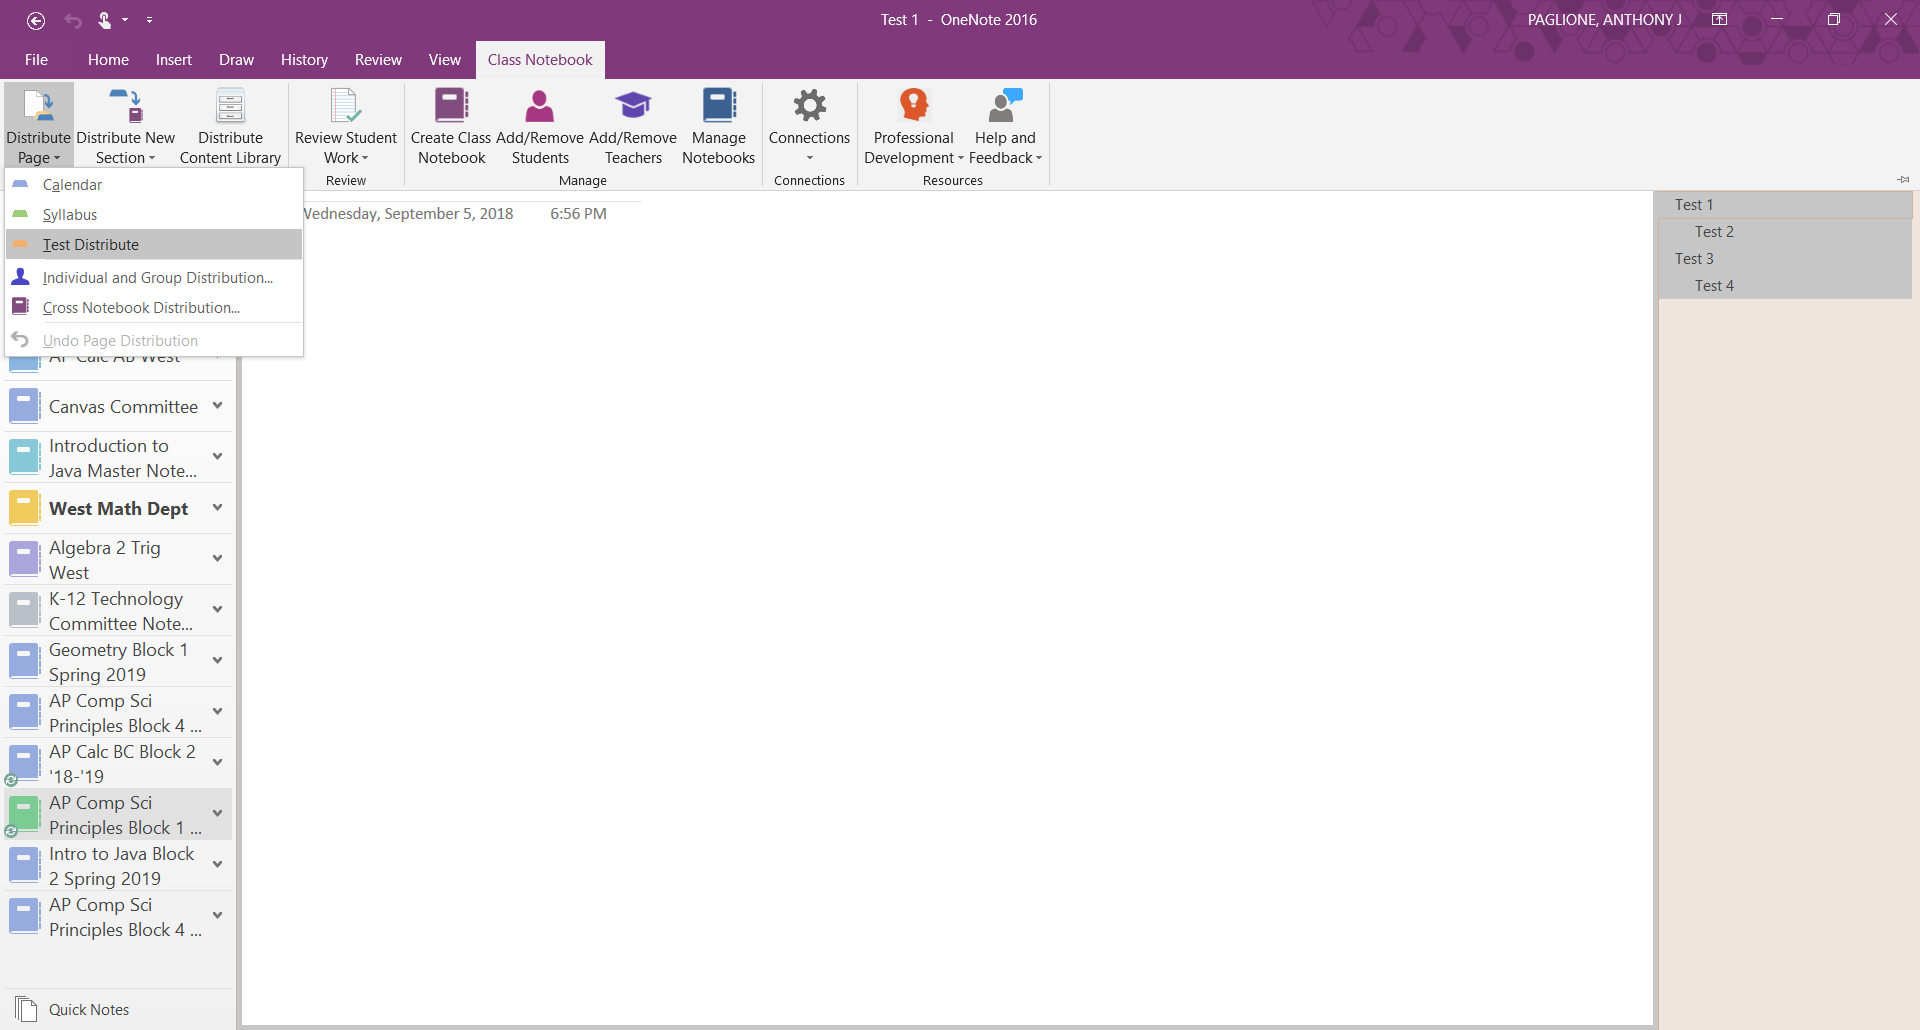Click the West Math Dept notebook icon
1920x1030 pixels.
point(24,508)
